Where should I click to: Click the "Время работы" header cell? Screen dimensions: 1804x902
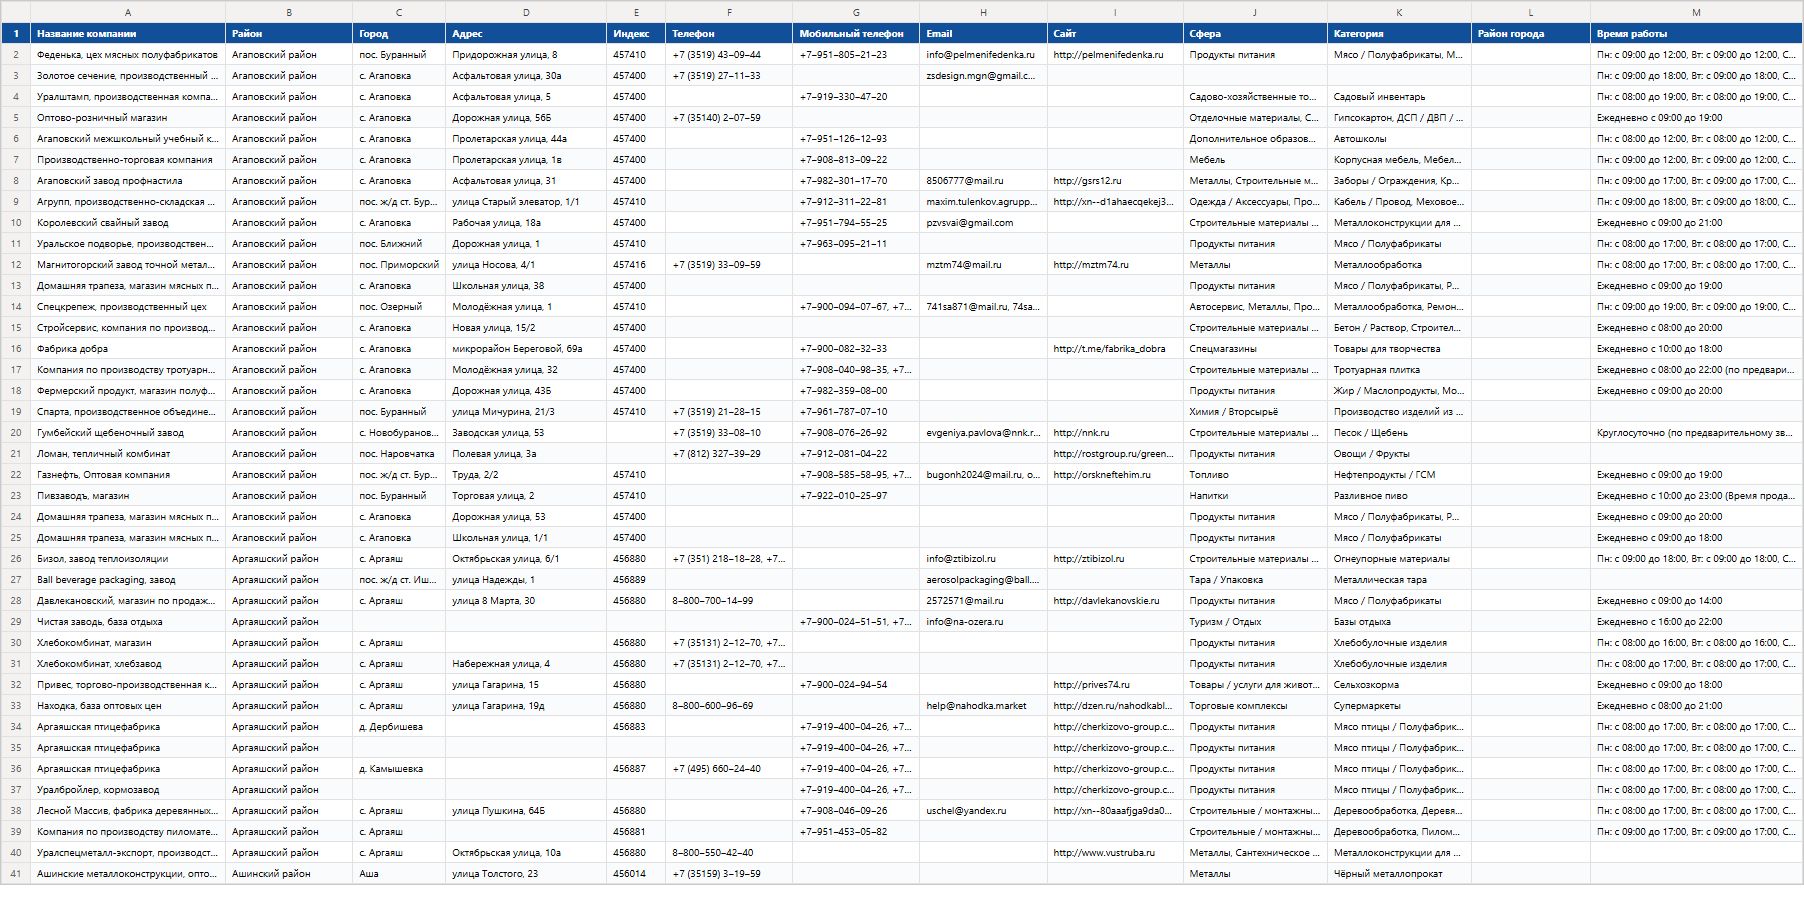pyautogui.click(x=1696, y=33)
